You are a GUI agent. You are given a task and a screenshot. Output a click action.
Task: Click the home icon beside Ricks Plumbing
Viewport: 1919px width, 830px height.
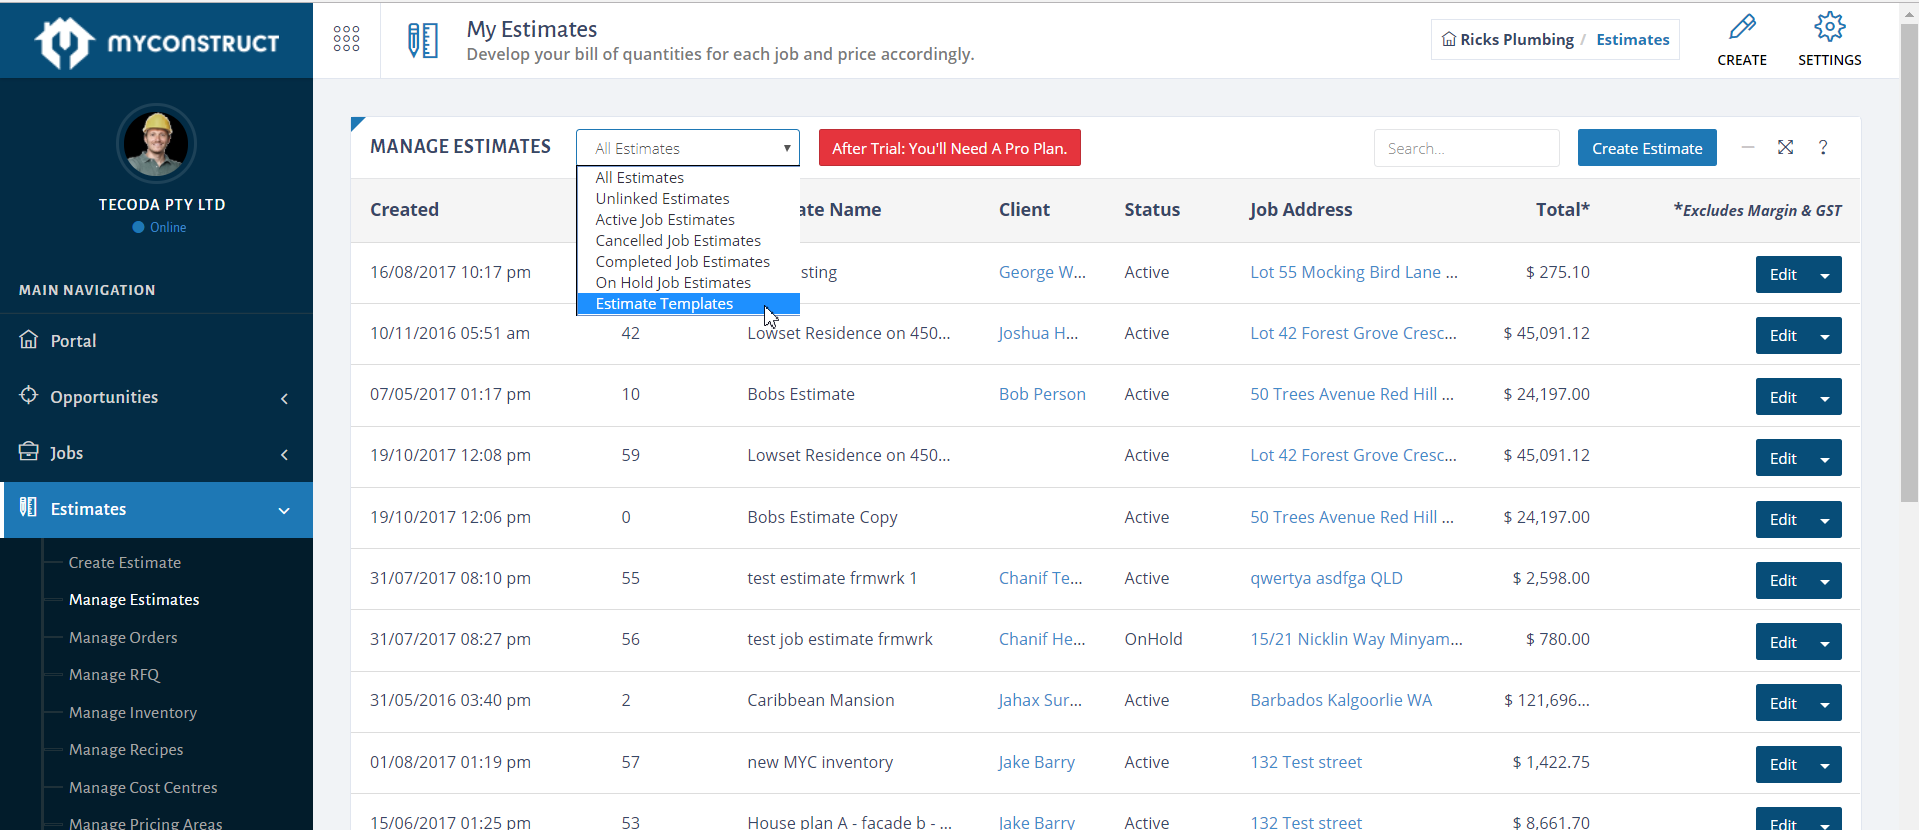tap(1449, 39)
